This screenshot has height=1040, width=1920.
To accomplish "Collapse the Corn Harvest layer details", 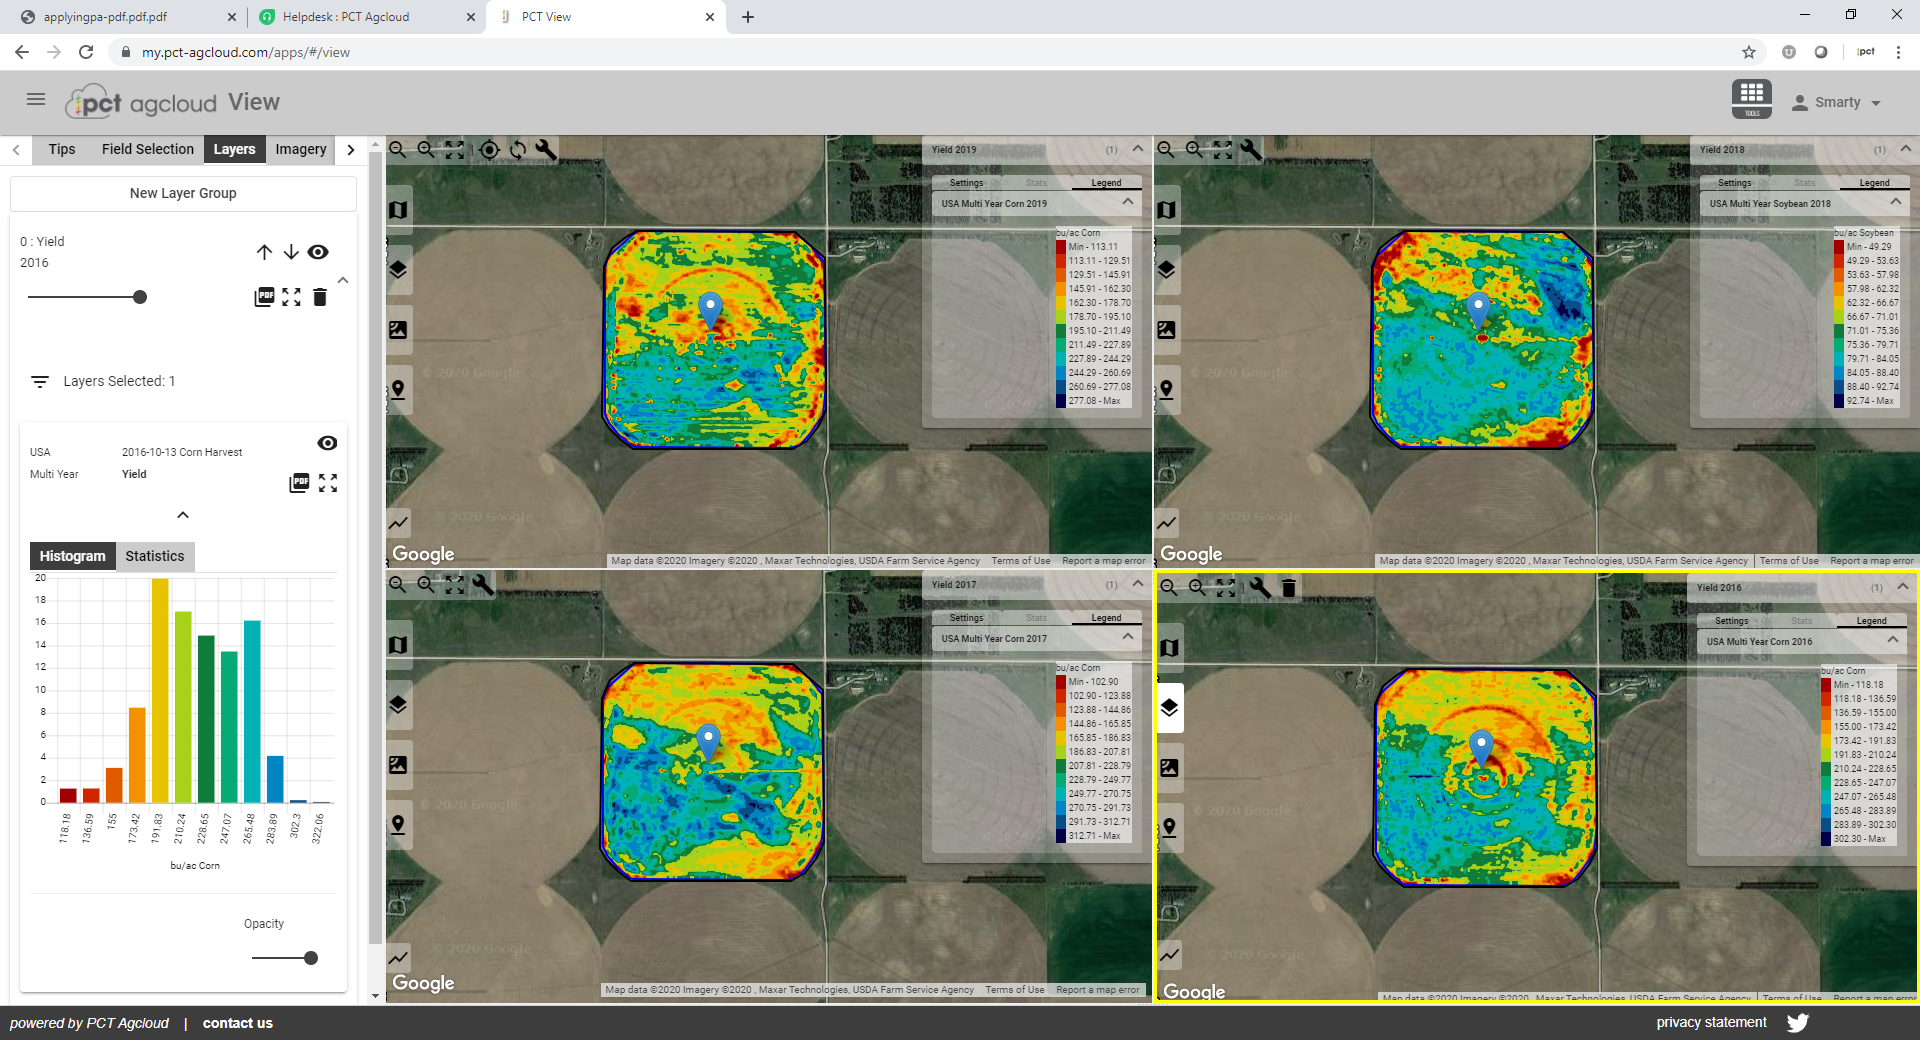I will click(x=183, y=515).
